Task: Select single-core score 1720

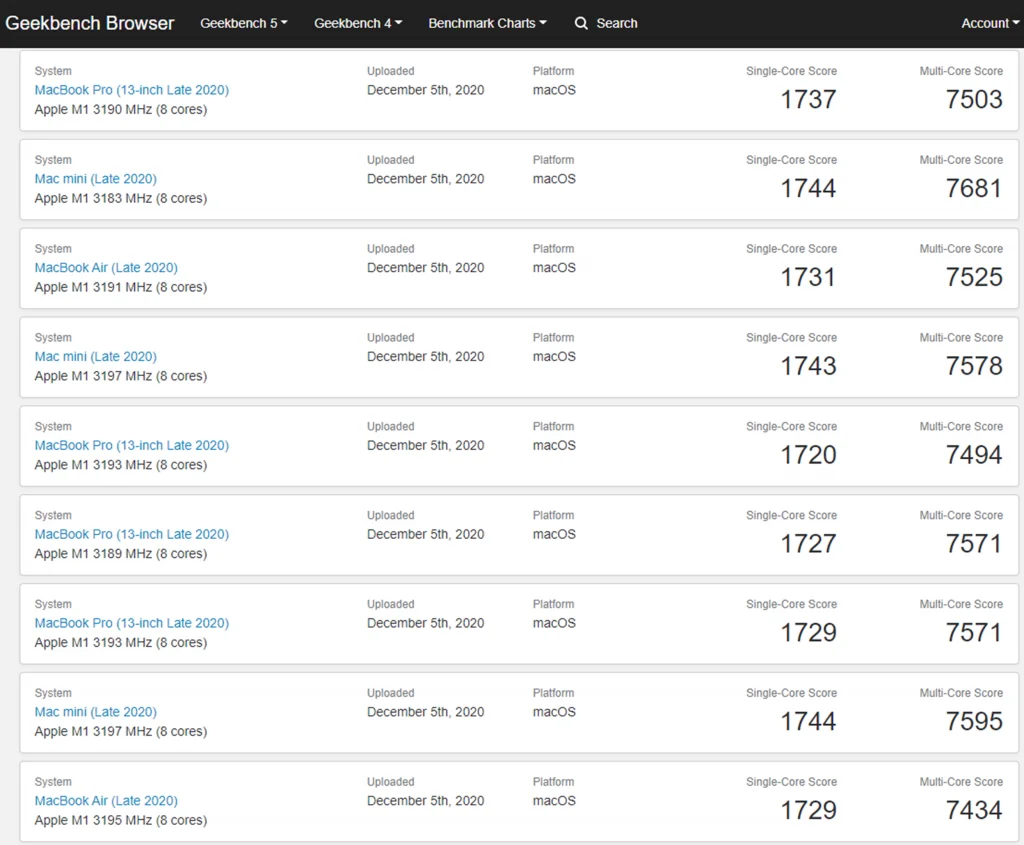Action: coord(808,454)
